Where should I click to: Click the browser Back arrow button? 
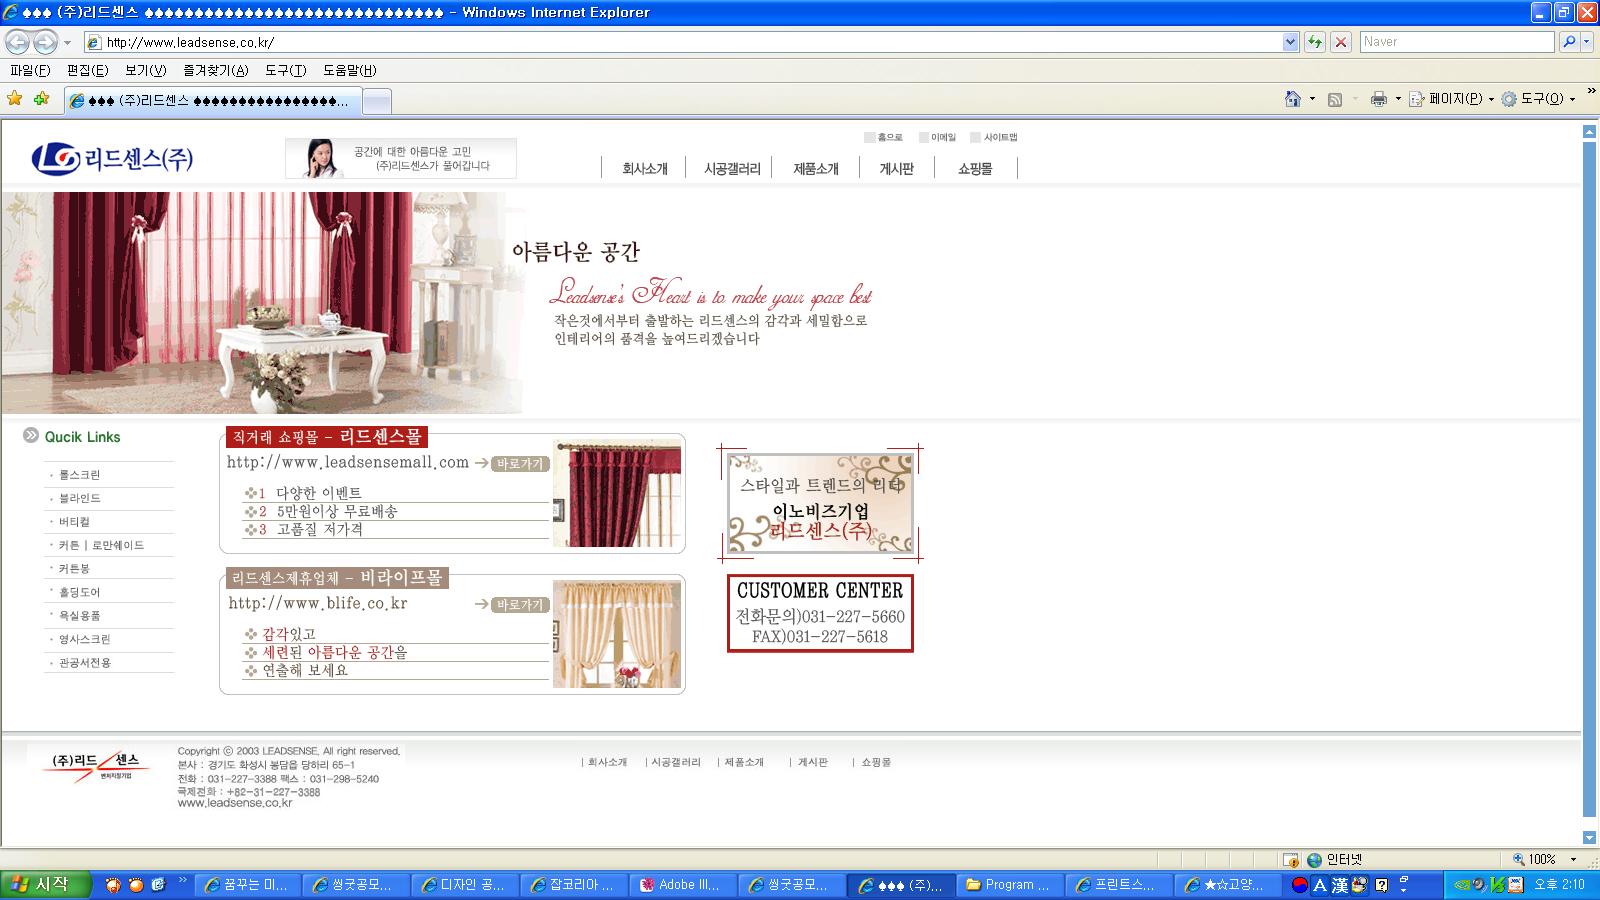pos(17,42)
